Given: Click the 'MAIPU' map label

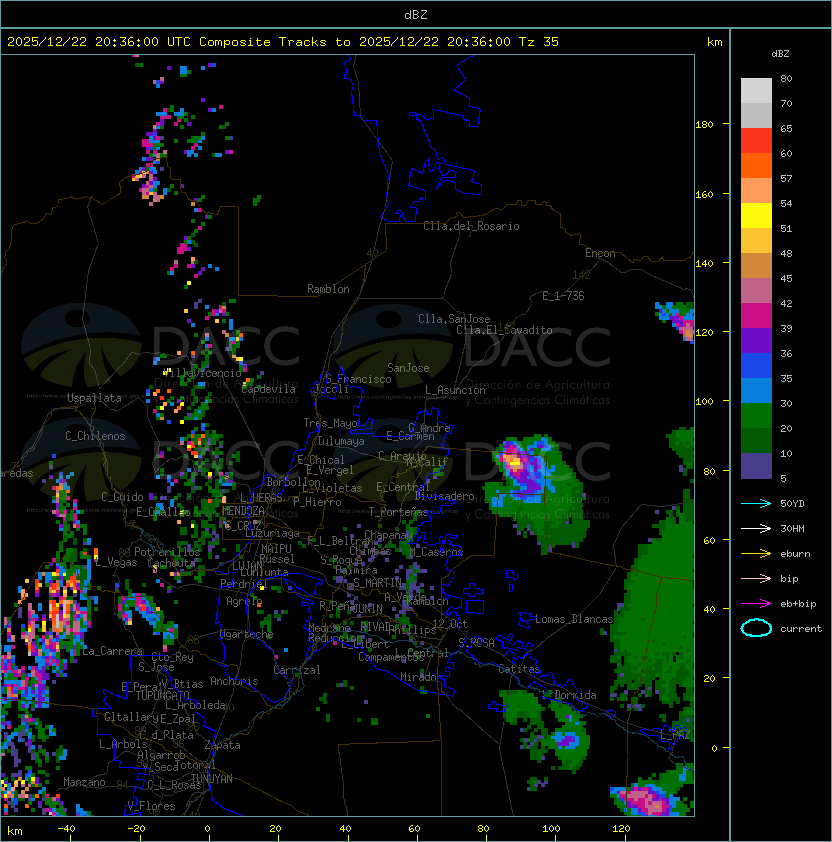Looking at the screenshot, I should pos(276,549).
